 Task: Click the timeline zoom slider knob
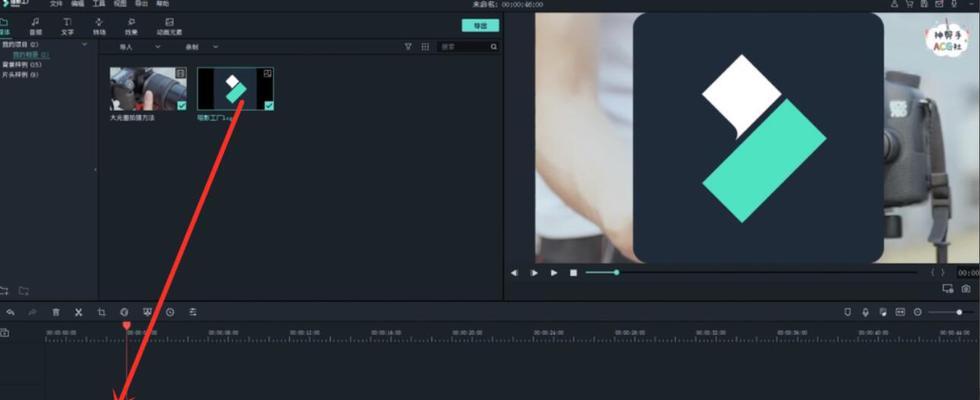(959, 312)
